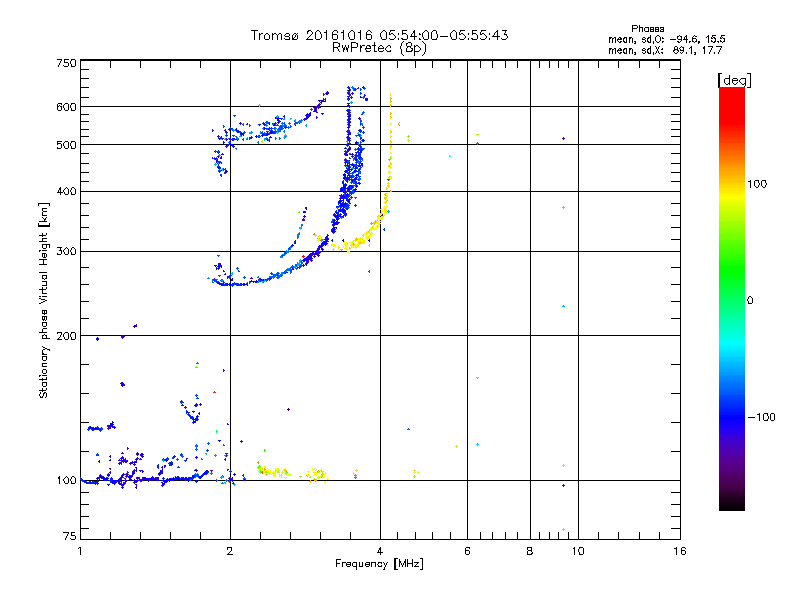Click the 'Frequency [MHz]' axis label
Viewport: 800px width, 600px height.
point(379,564)
